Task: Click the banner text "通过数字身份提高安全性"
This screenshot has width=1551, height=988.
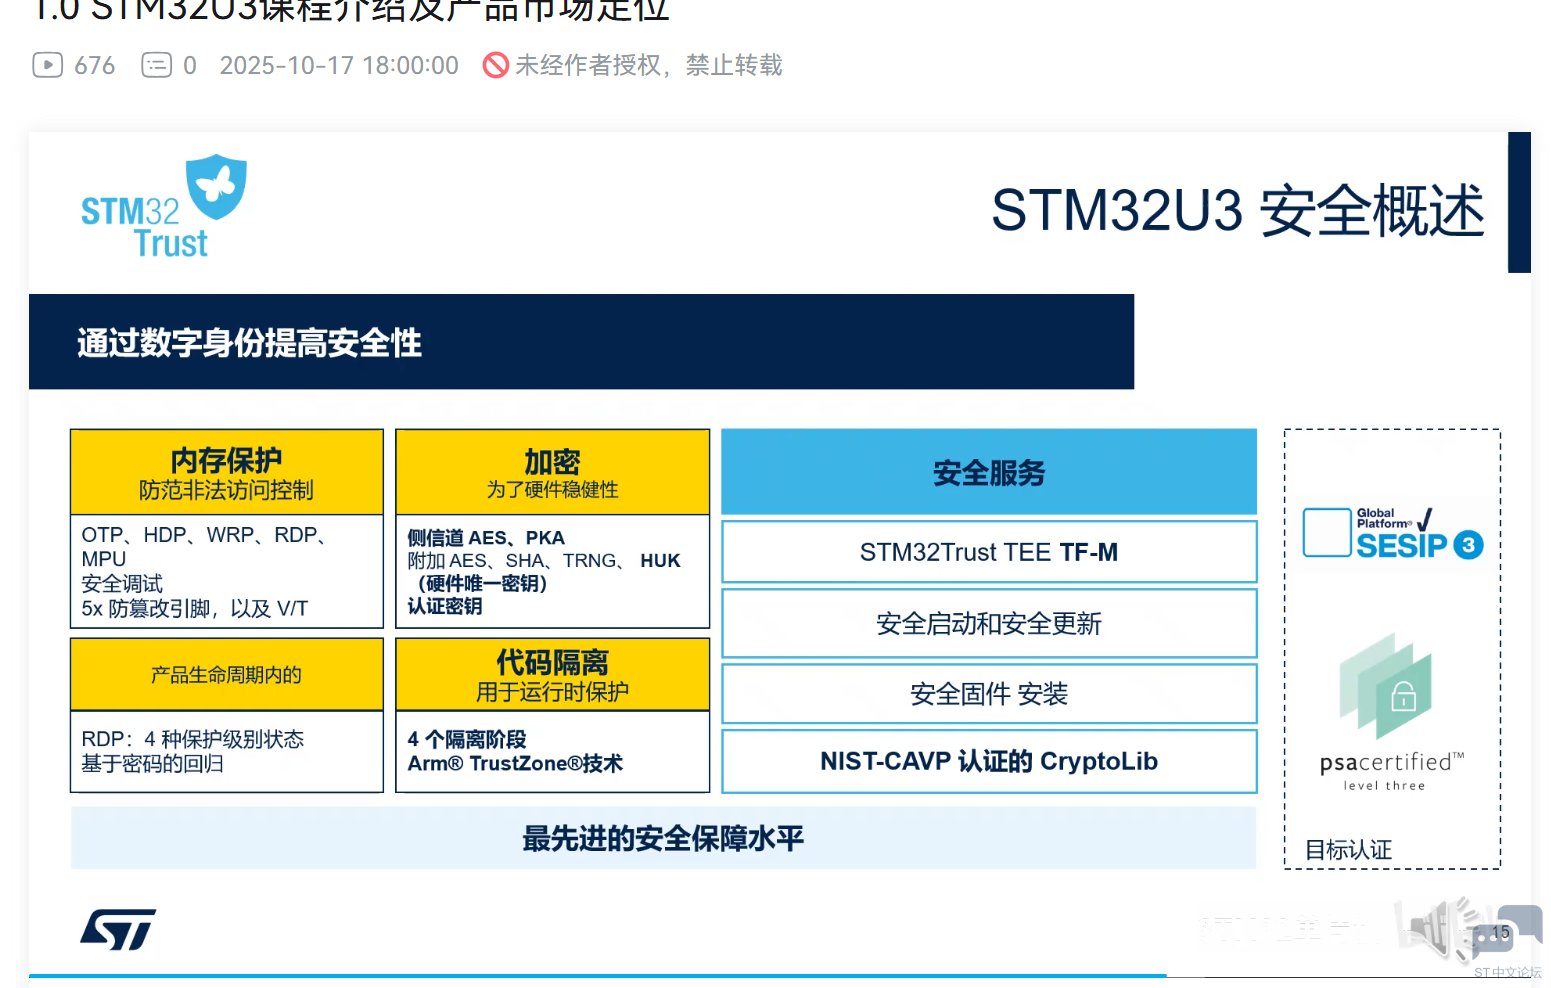Action: click(249, 343)
